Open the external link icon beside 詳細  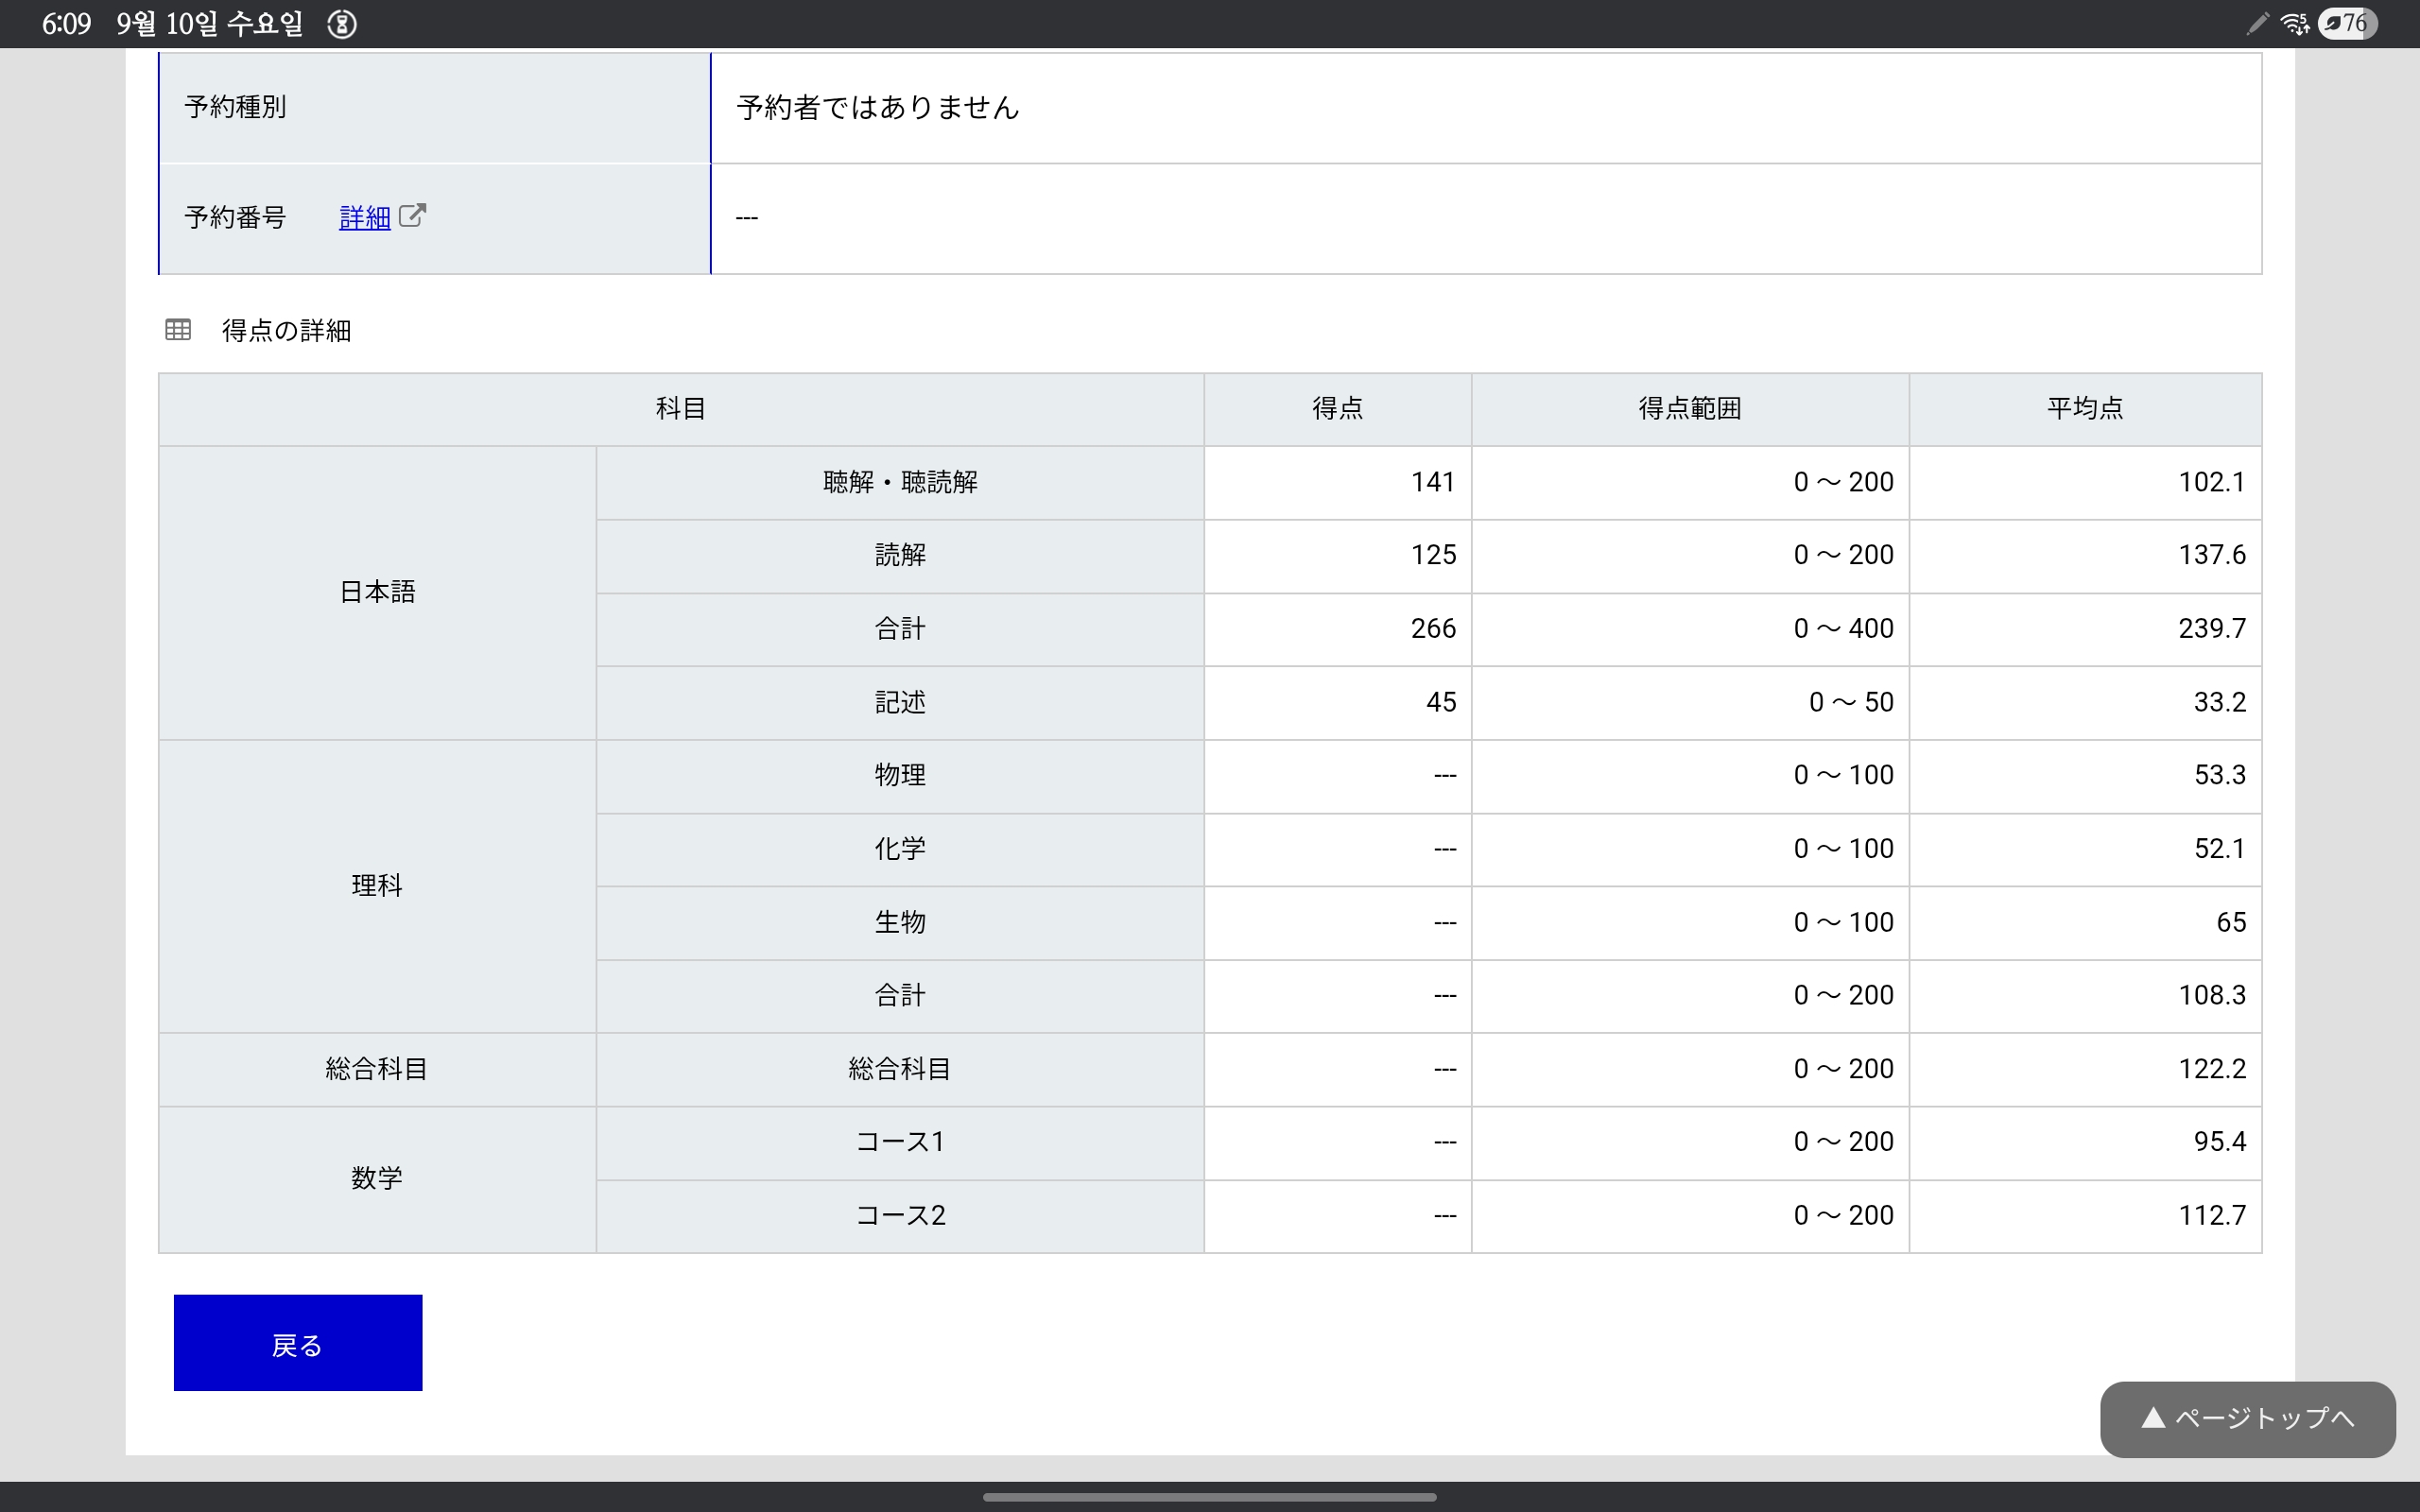[x=412, y=216]
